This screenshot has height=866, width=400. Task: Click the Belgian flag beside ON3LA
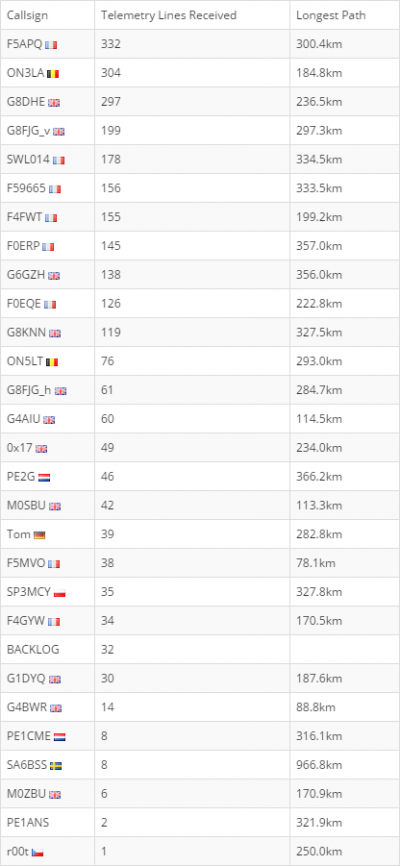click(x=53, y=73)
